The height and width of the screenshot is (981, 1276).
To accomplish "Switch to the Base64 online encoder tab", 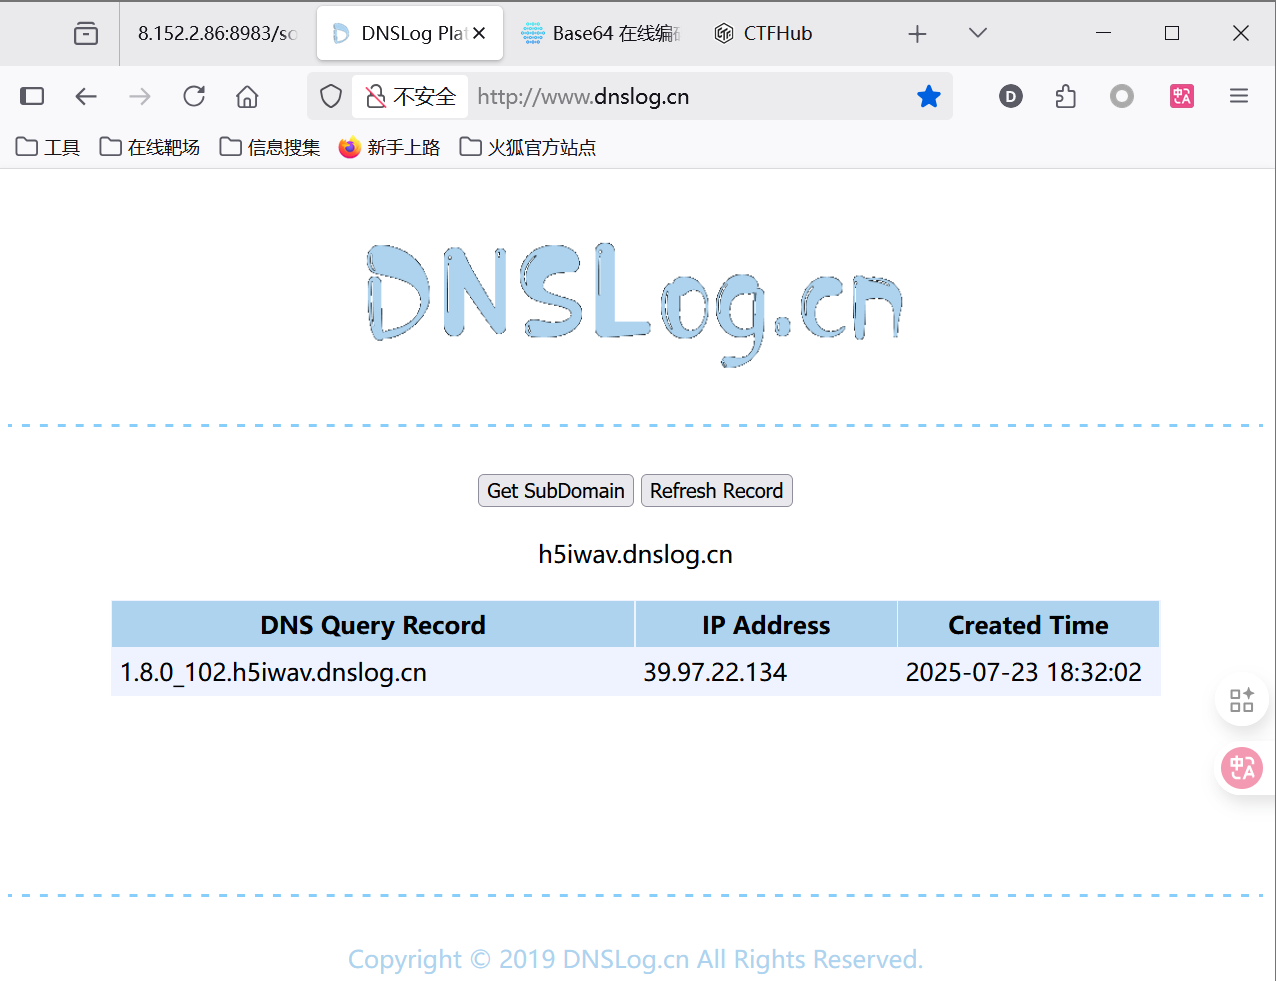I will click(601, 34).
